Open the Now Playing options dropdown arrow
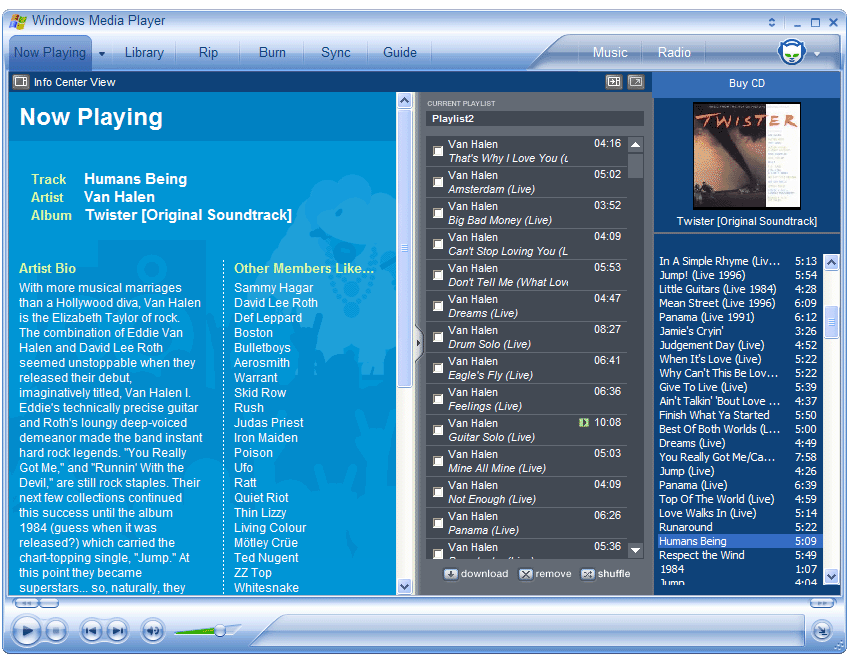853x662 pixels. (102, 54)
